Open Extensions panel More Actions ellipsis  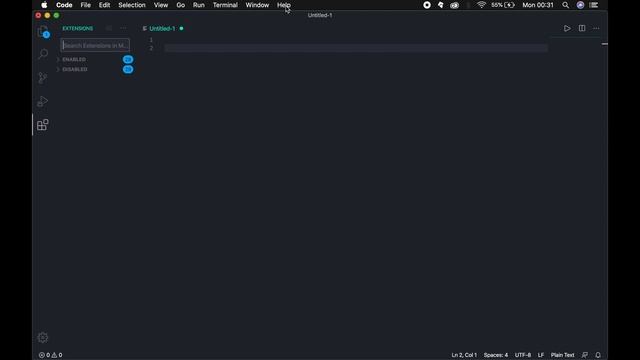coord(123,29)
